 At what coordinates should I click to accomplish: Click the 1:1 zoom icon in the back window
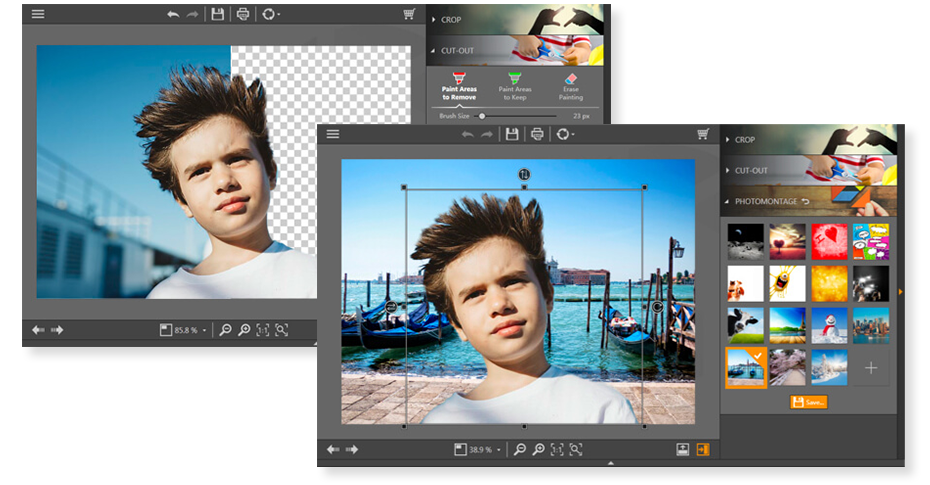click(263, 330)
